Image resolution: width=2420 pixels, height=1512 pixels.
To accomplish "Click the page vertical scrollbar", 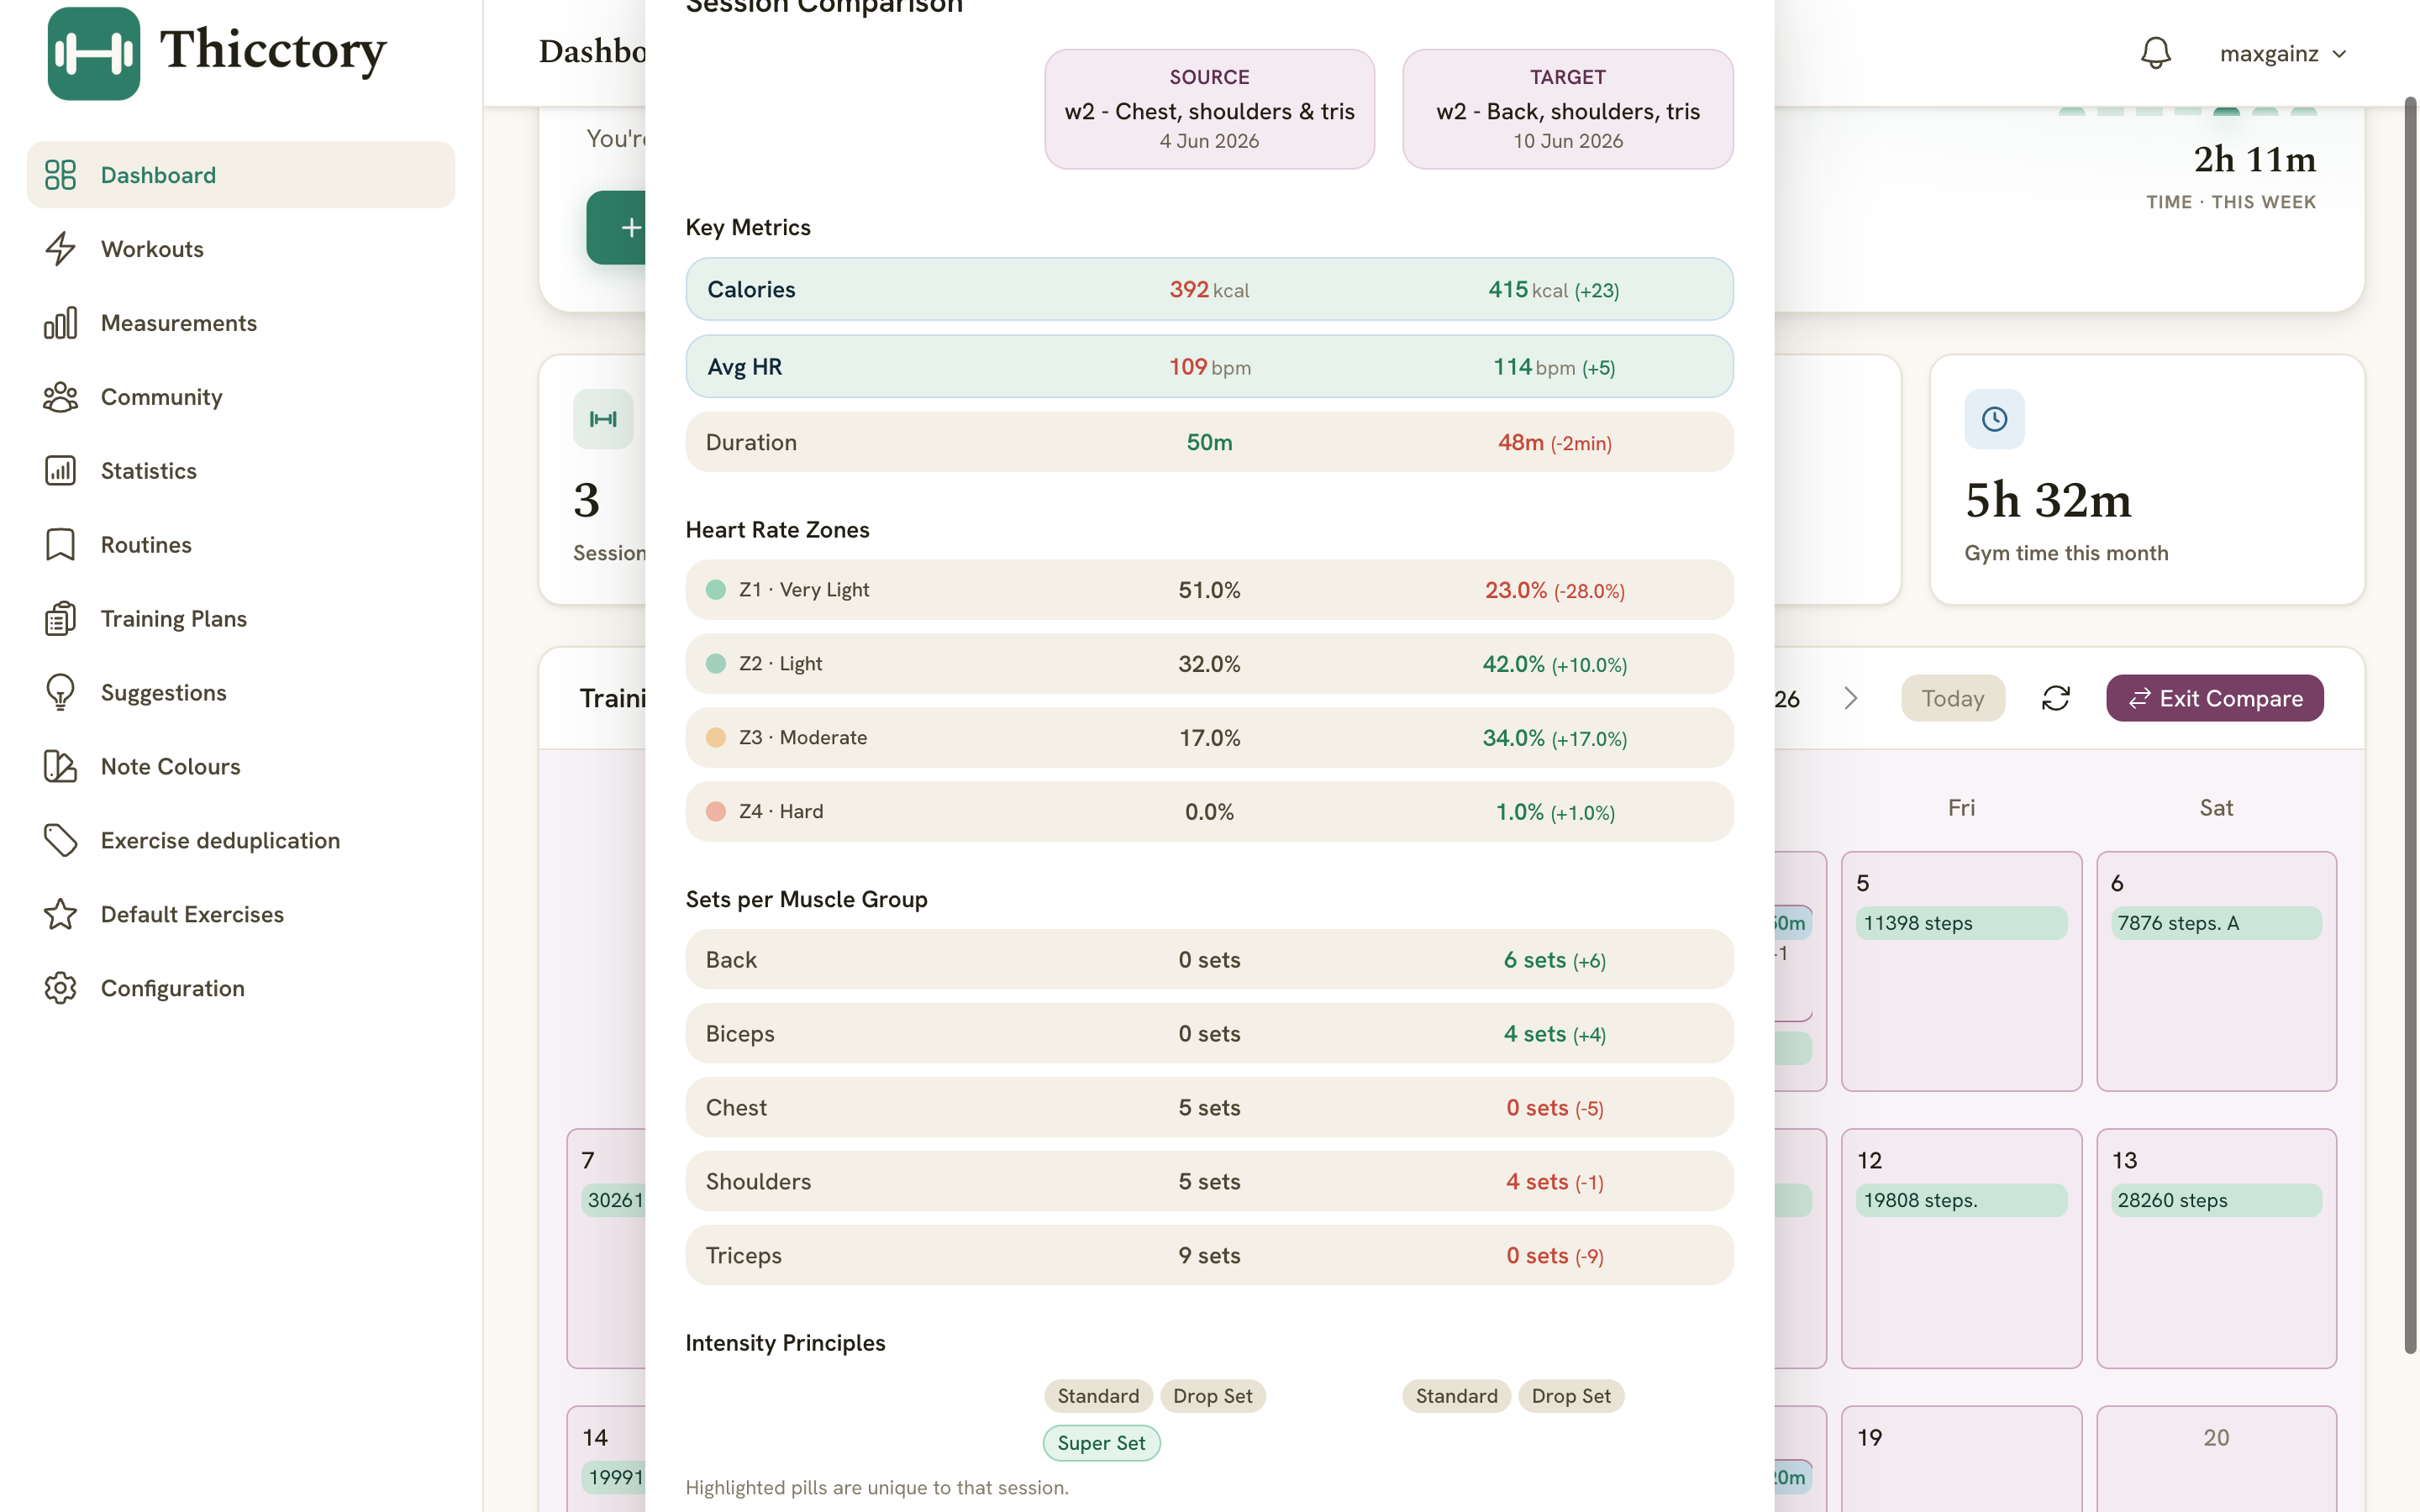I will coord(2409,725).
